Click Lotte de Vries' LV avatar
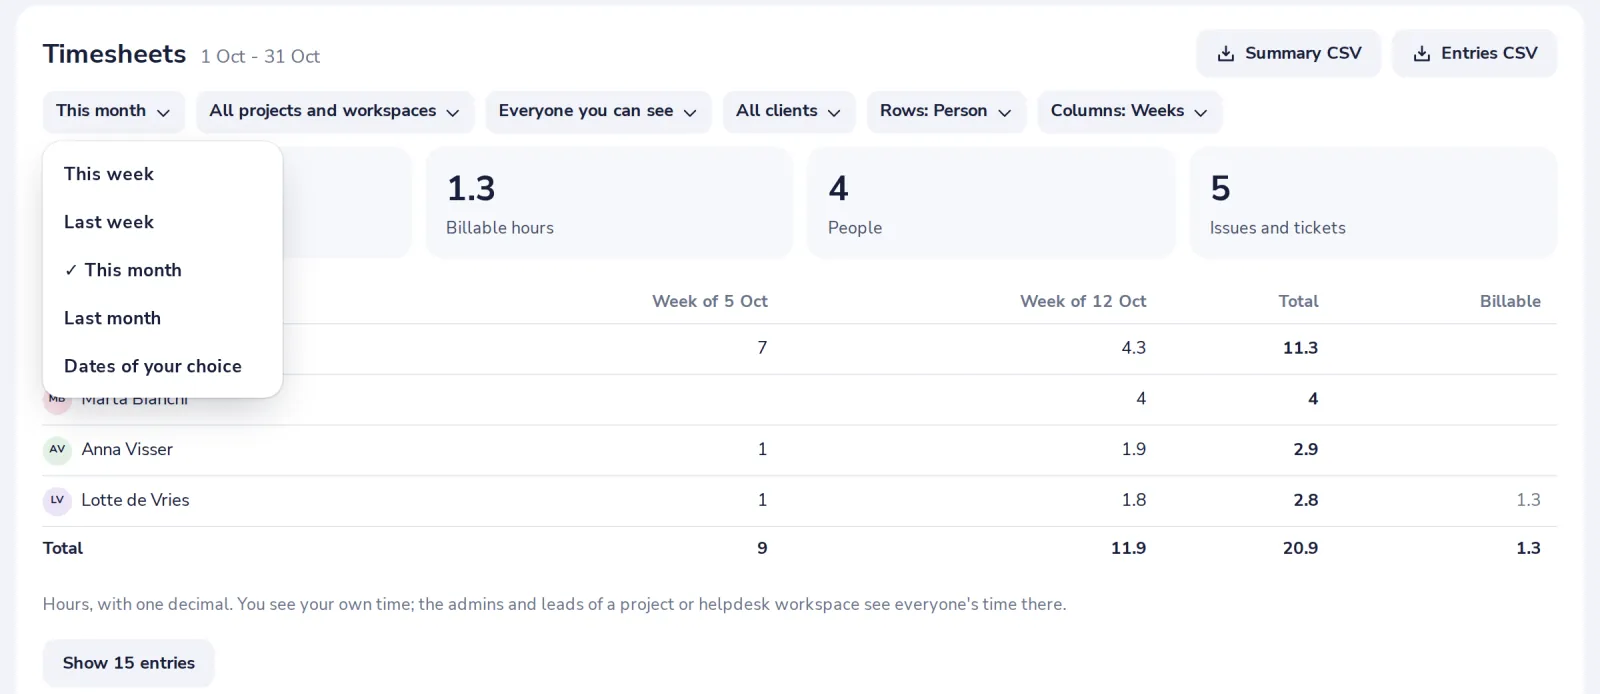 (57, 500)
